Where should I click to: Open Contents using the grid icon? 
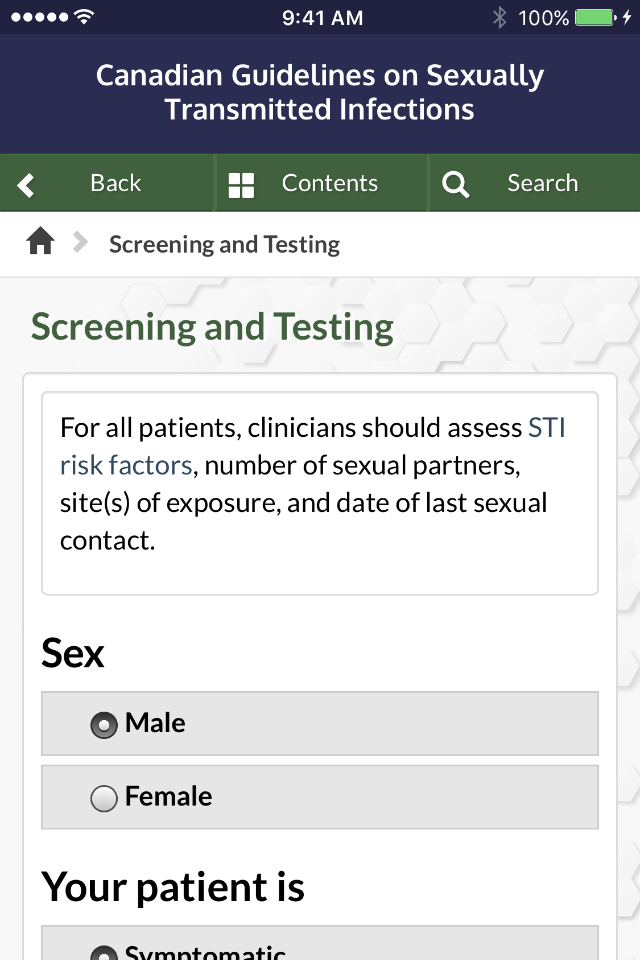point(241,183)
